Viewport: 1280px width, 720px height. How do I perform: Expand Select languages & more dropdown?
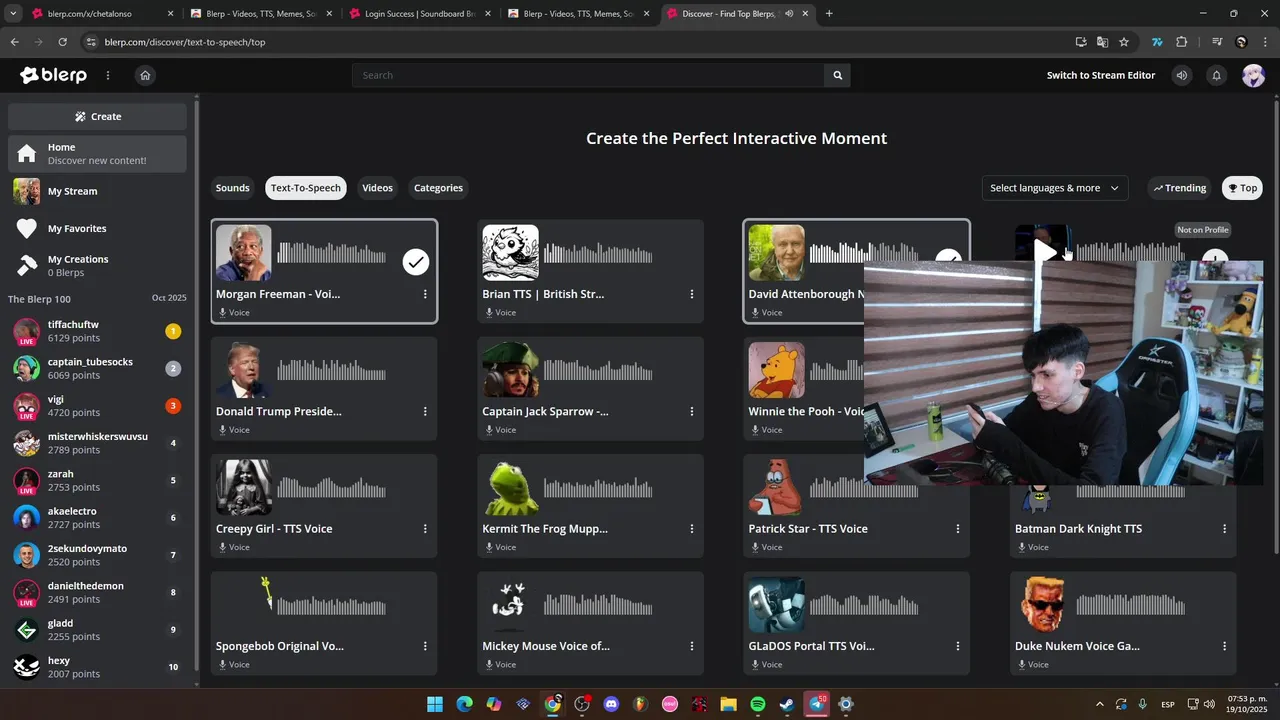[x=1055, y=188]
